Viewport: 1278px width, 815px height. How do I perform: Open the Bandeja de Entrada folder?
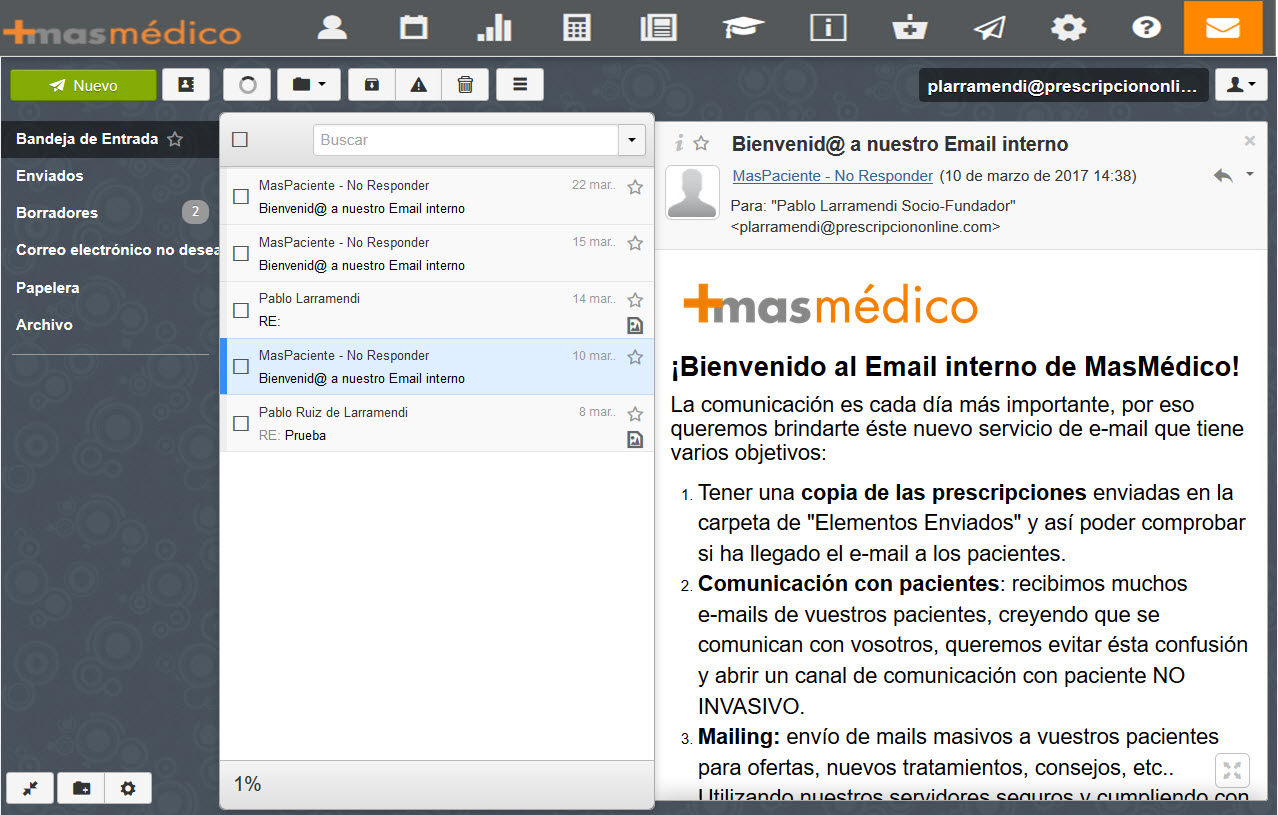pyautogui.click(x=87, y=139)
